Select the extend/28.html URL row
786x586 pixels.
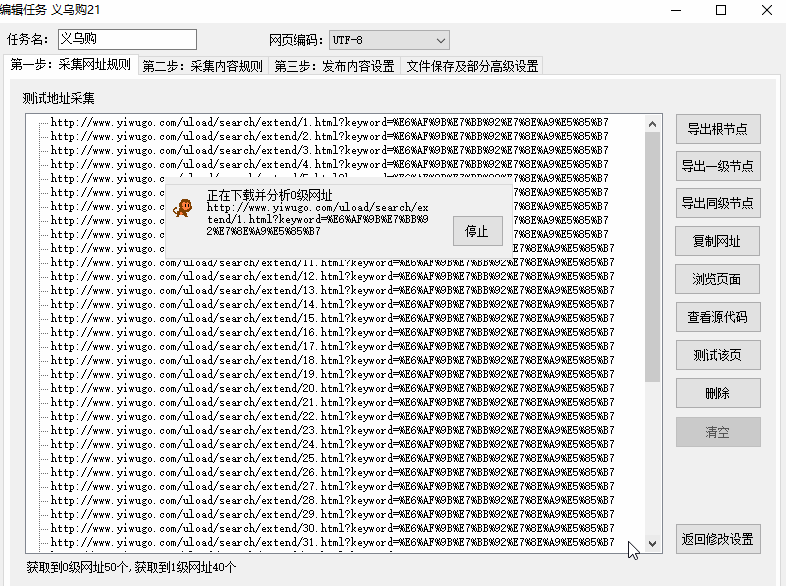(x=332, y=500)
